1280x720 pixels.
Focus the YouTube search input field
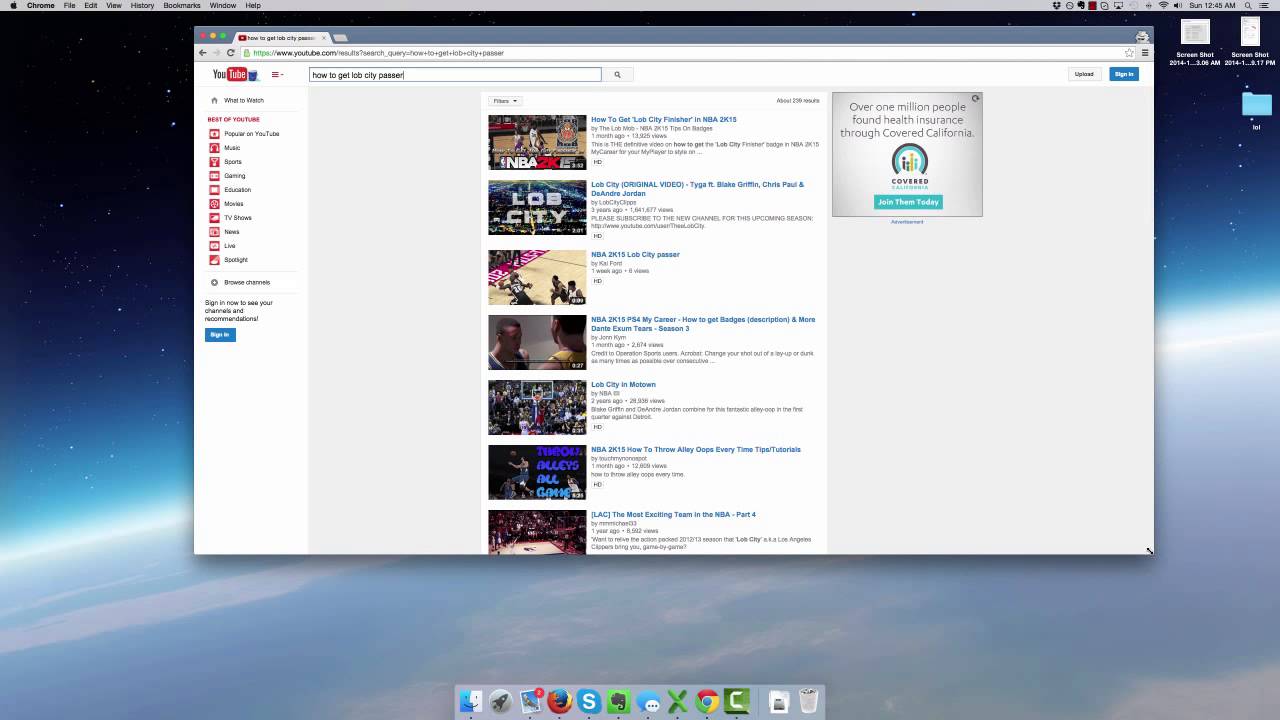455,74
